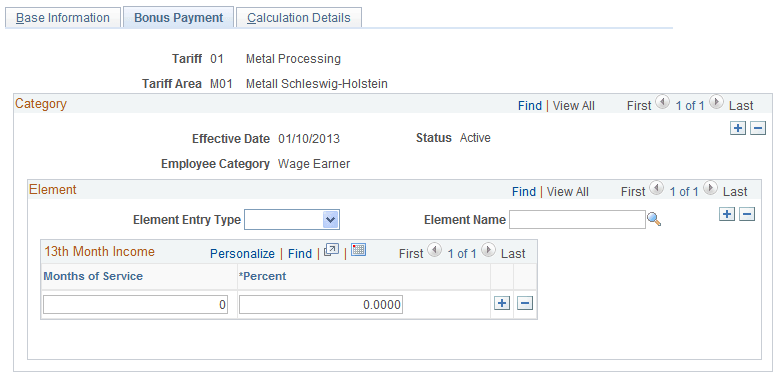Click First label in Category header
The height and width of the screenshot is (378, 779).
(639, 106)
